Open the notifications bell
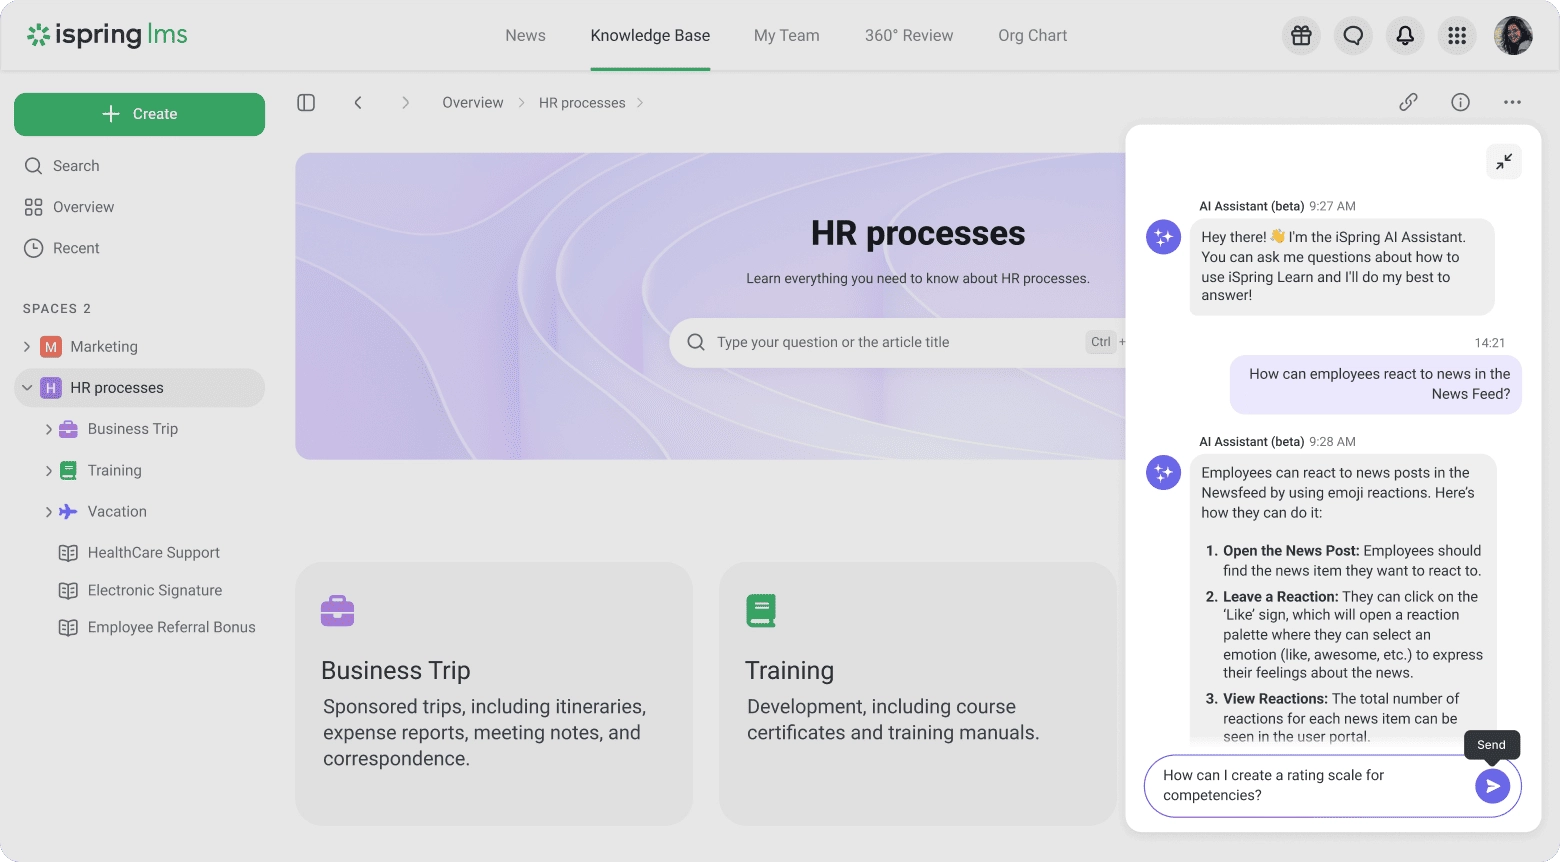Image resolution: width=1560 pixels, height=862 pixels. point(1405,35)
